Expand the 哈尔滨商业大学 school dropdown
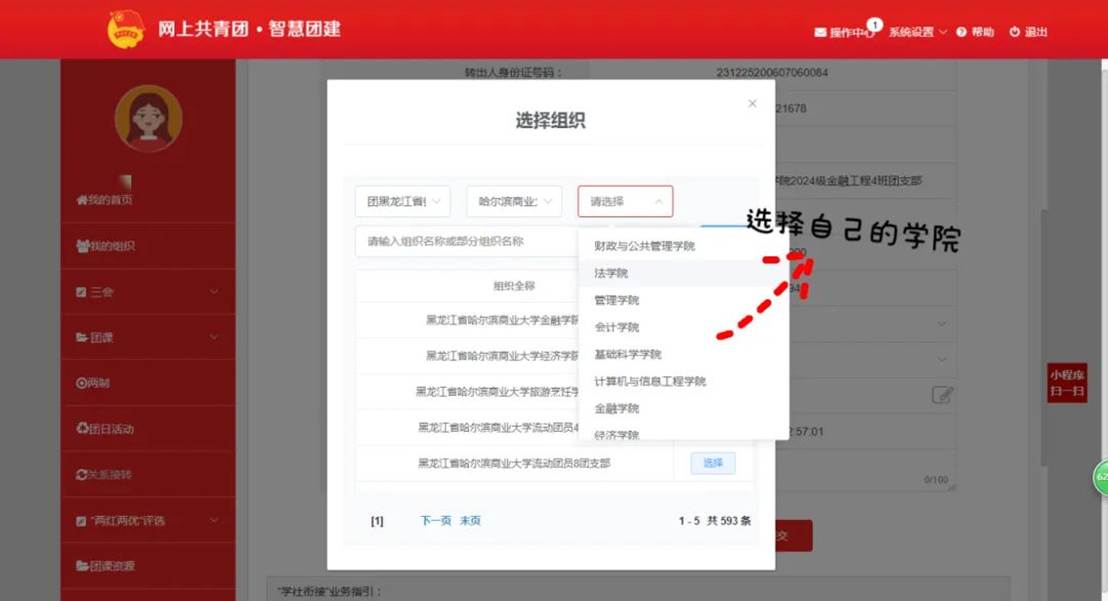The image size is (1108, 601). pos(514,201)
